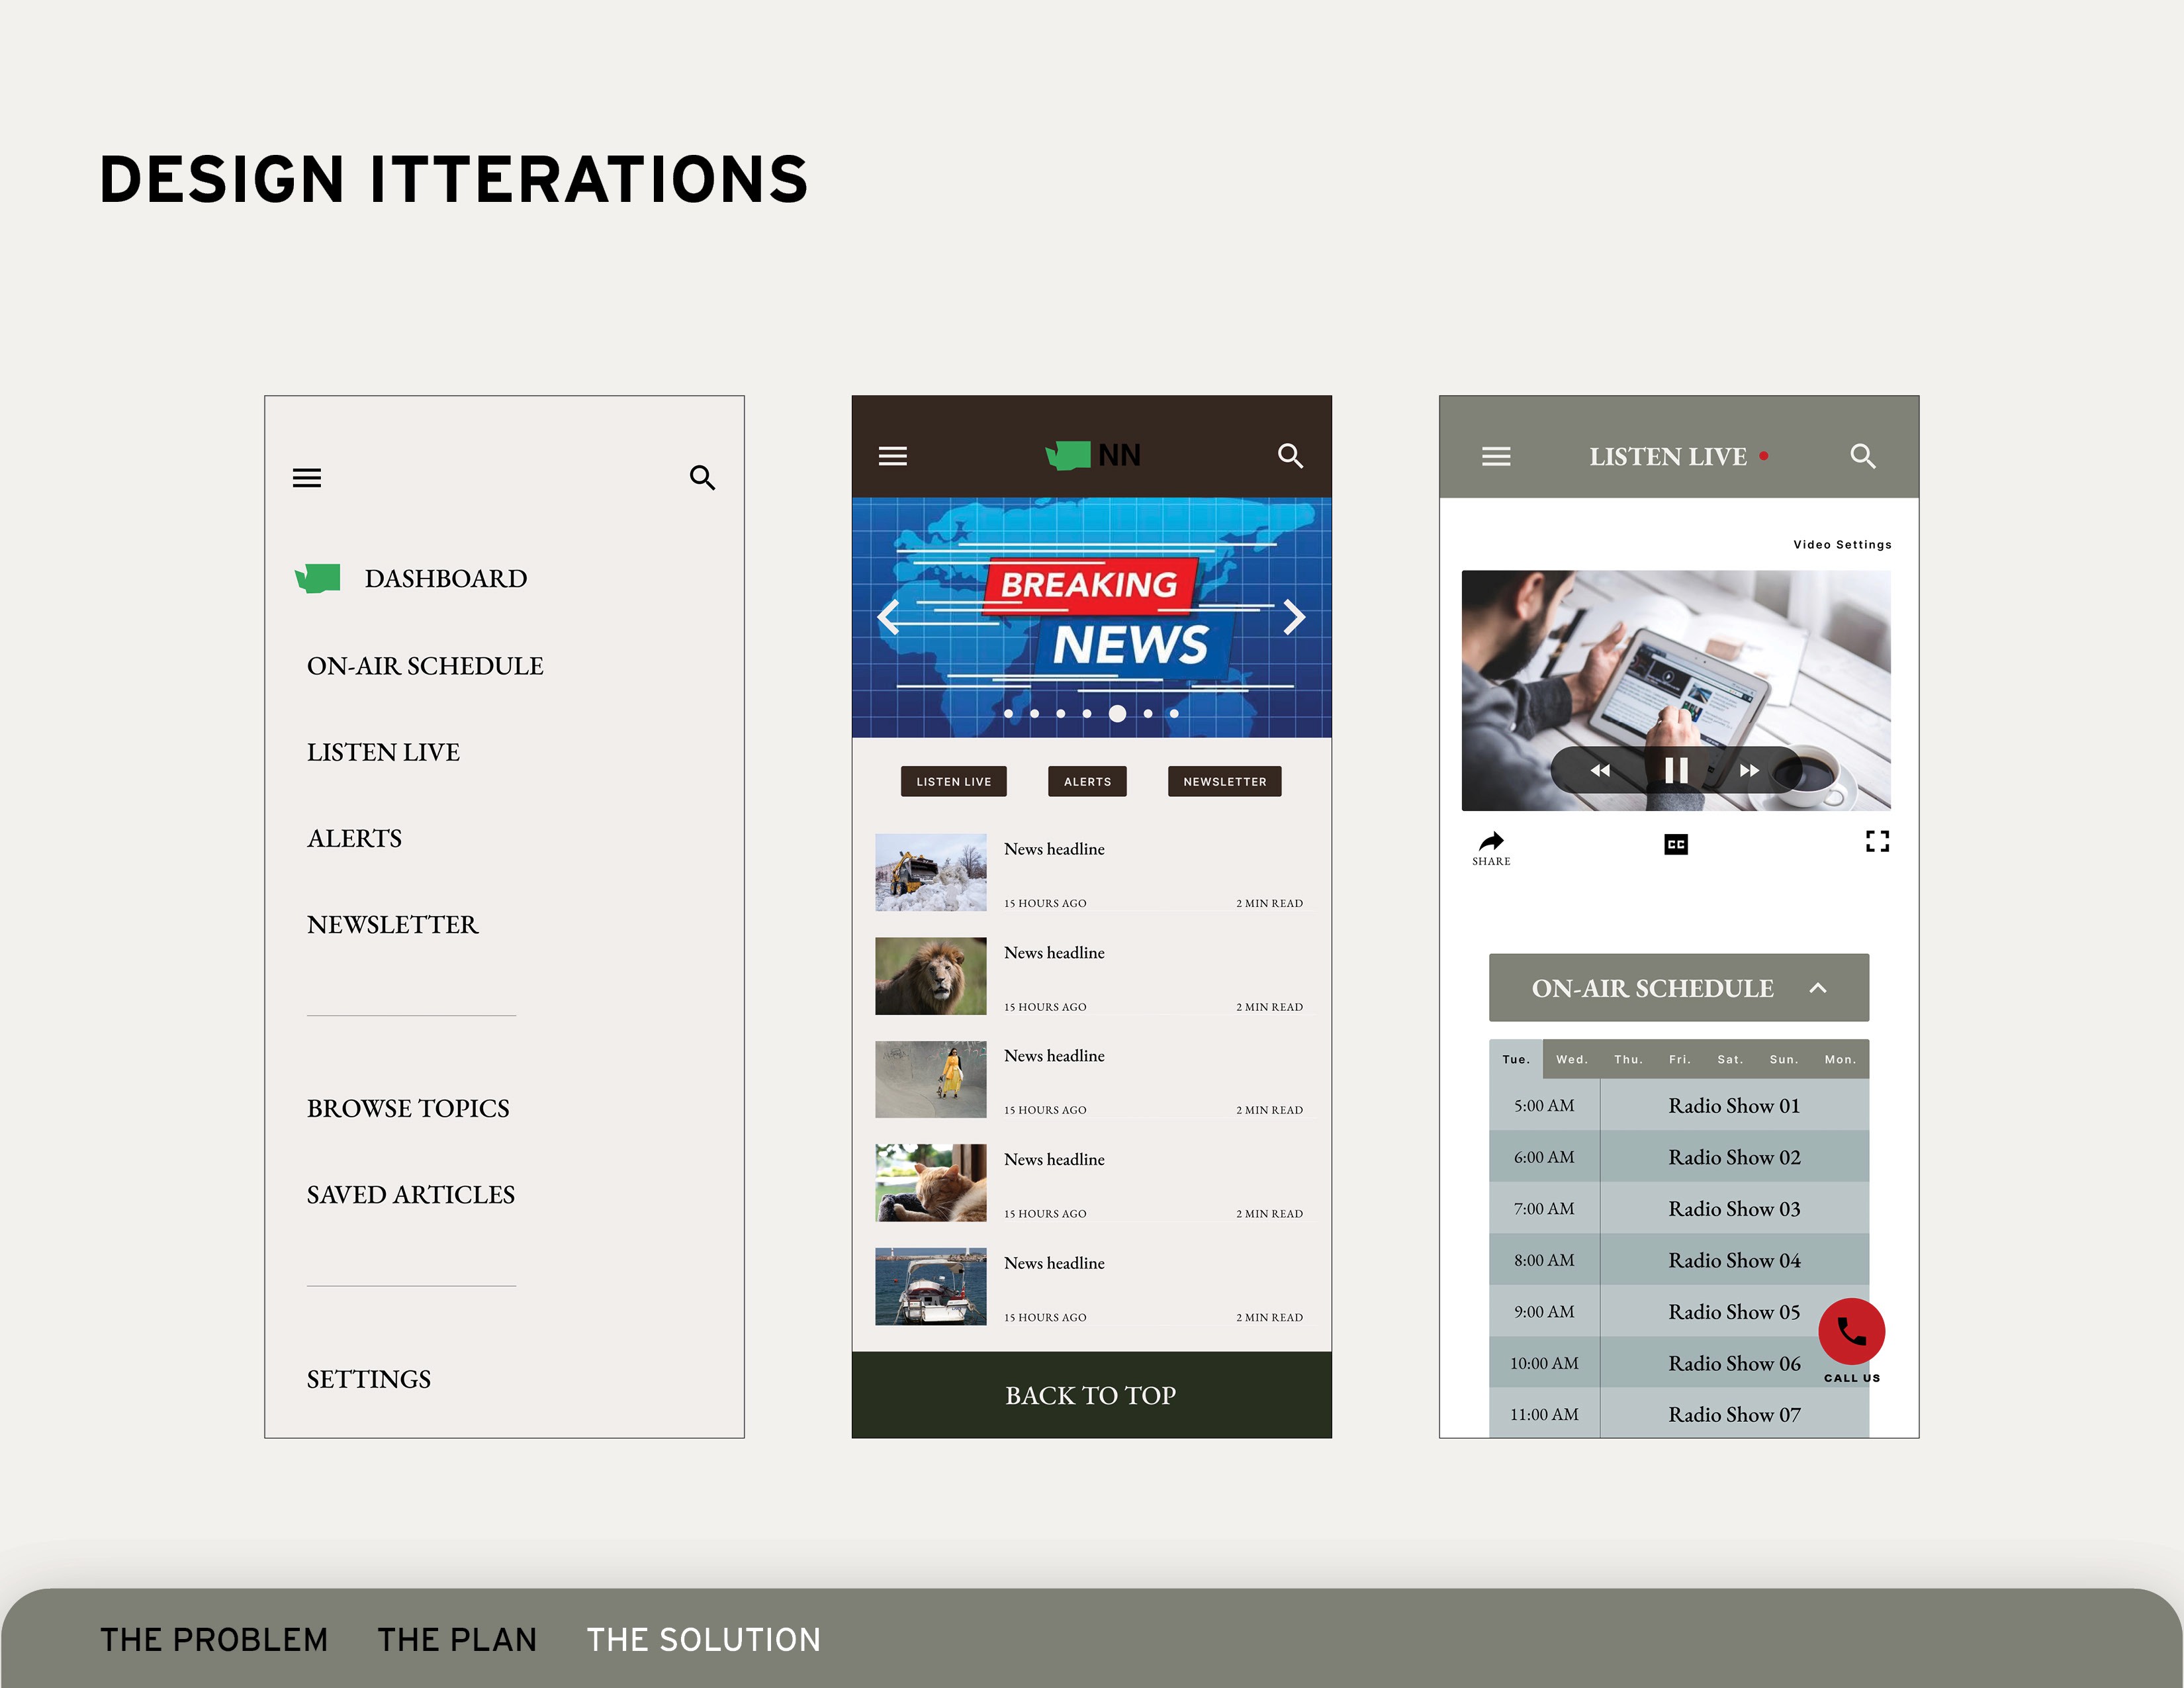Click Back To Top bar

point(1091,1395)
